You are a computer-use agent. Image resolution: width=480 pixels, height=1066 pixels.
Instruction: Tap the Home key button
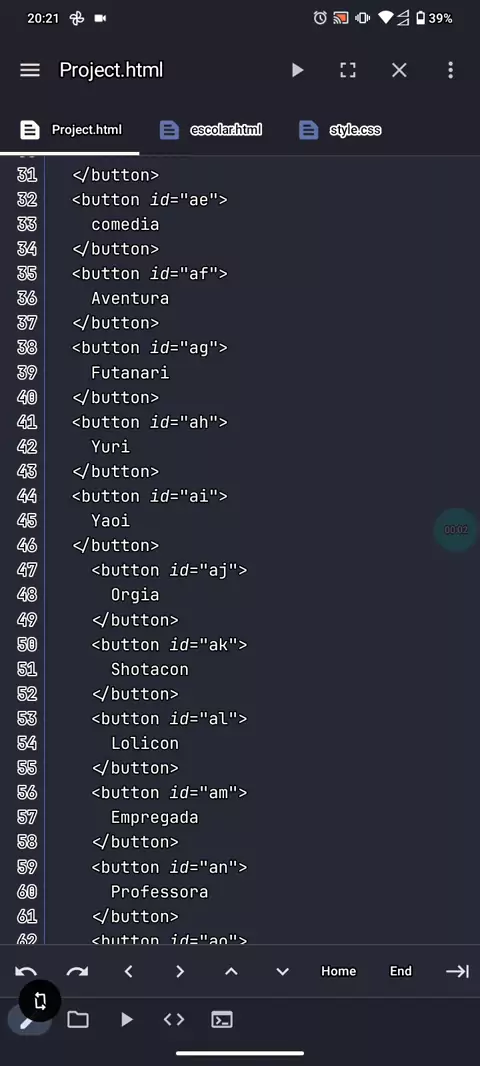339,971
